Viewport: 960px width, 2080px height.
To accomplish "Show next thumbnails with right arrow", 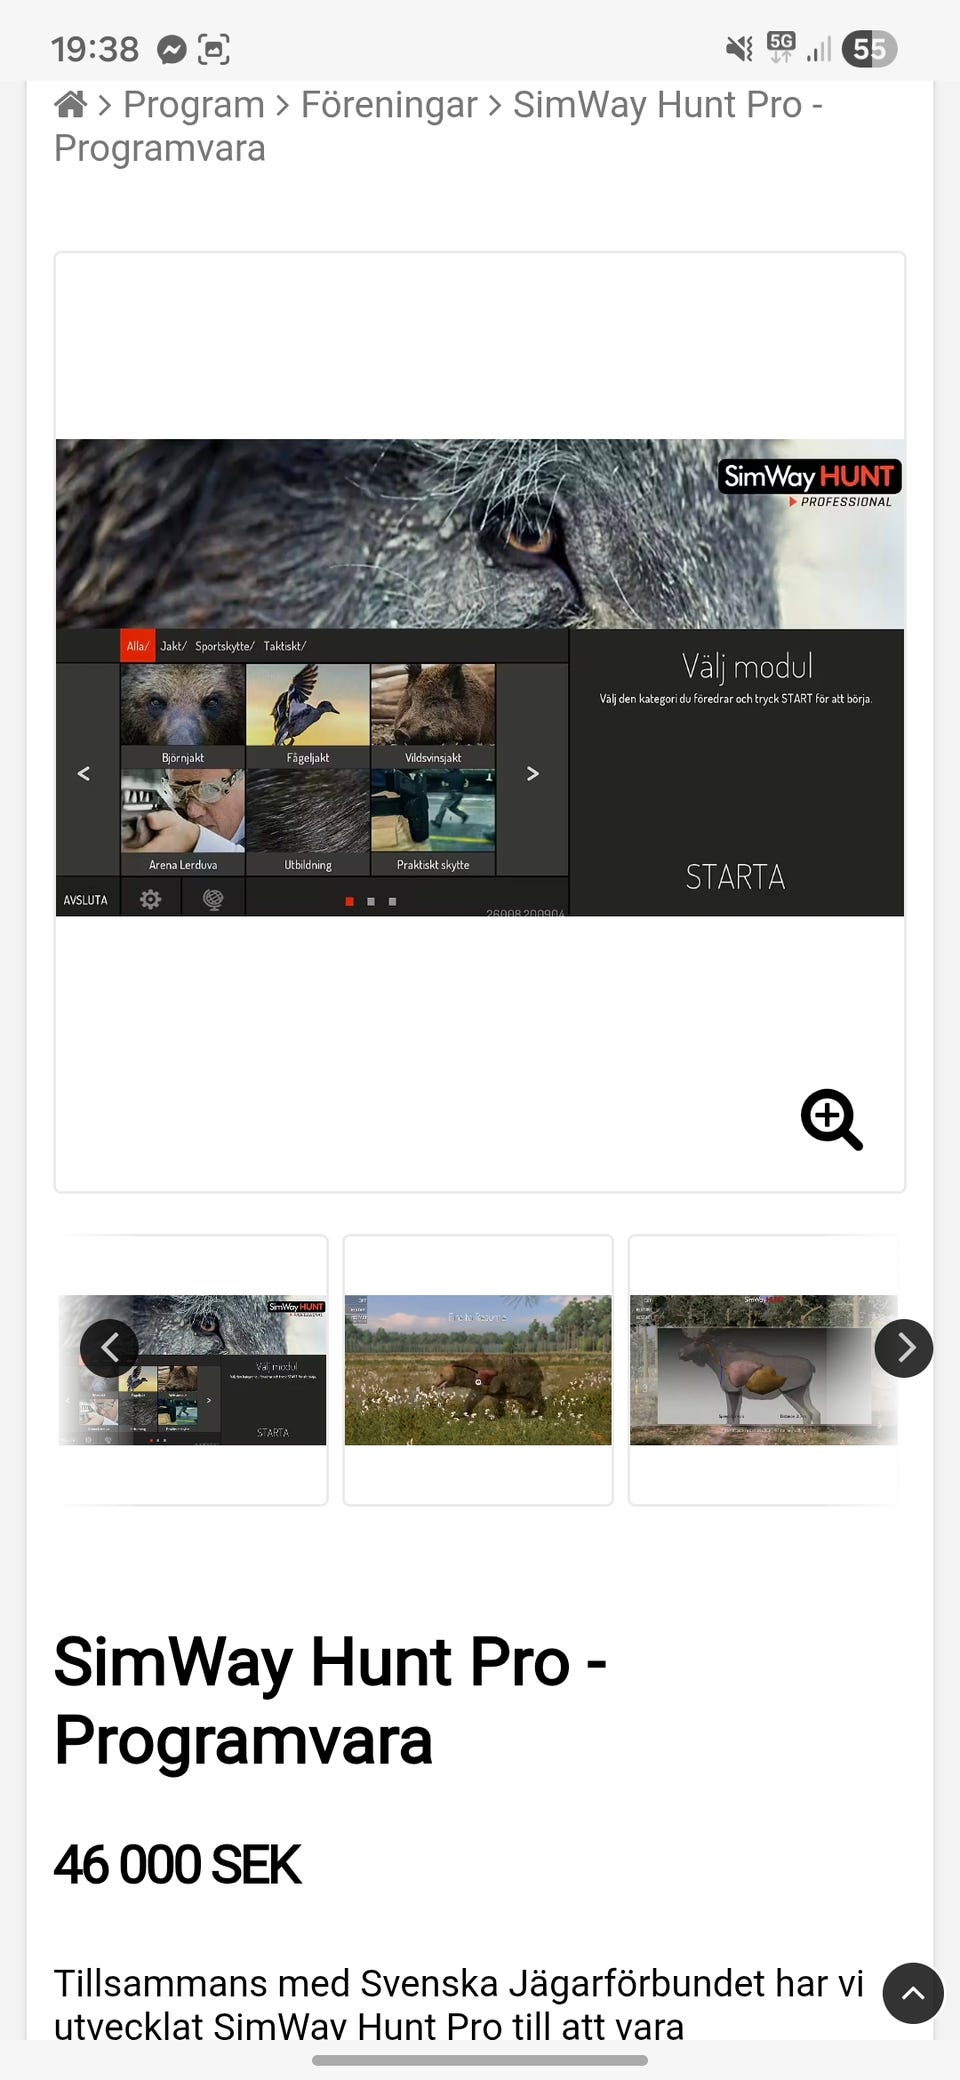I will pyautogui.click(x=904, y=1348).
